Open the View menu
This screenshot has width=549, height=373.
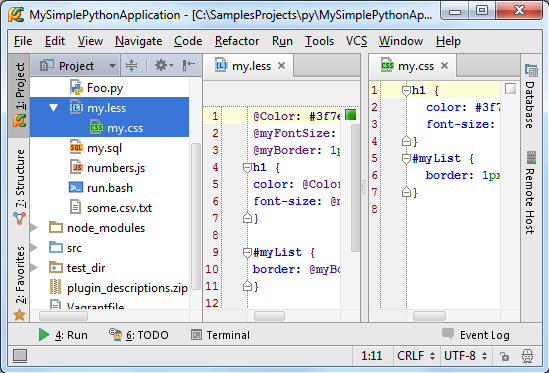(x=90, y=41)
